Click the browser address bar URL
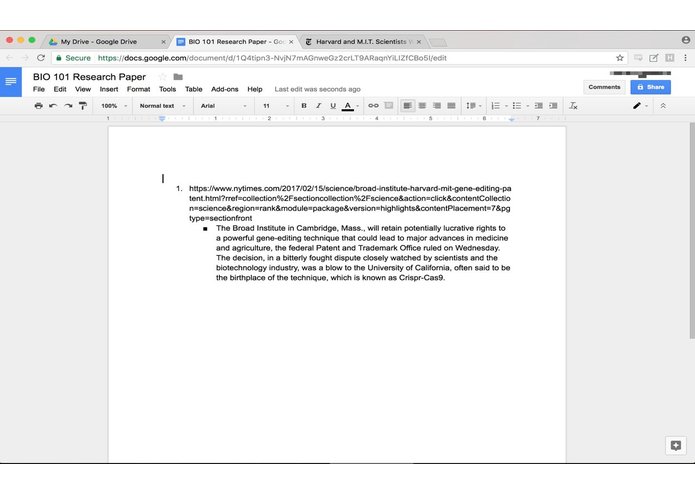 (x=272, y=58)
